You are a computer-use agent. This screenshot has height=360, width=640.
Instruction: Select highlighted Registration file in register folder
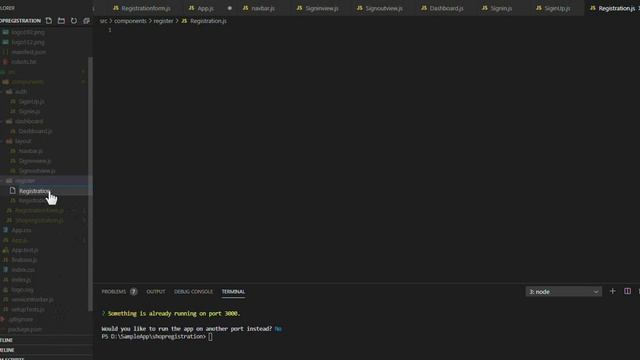coord(33,191)
